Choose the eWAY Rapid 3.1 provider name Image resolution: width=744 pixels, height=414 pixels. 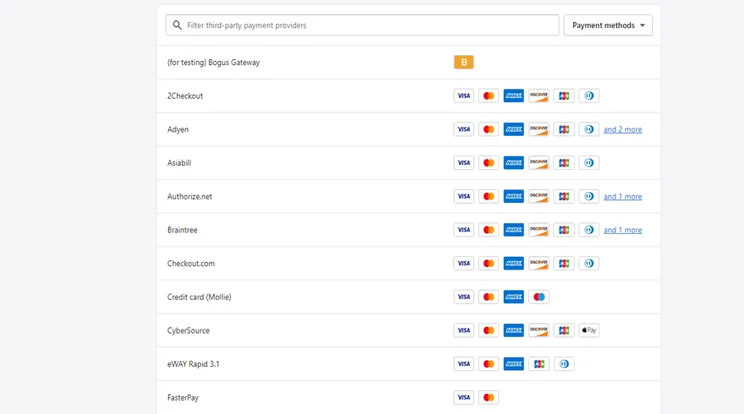coord(193,364)
